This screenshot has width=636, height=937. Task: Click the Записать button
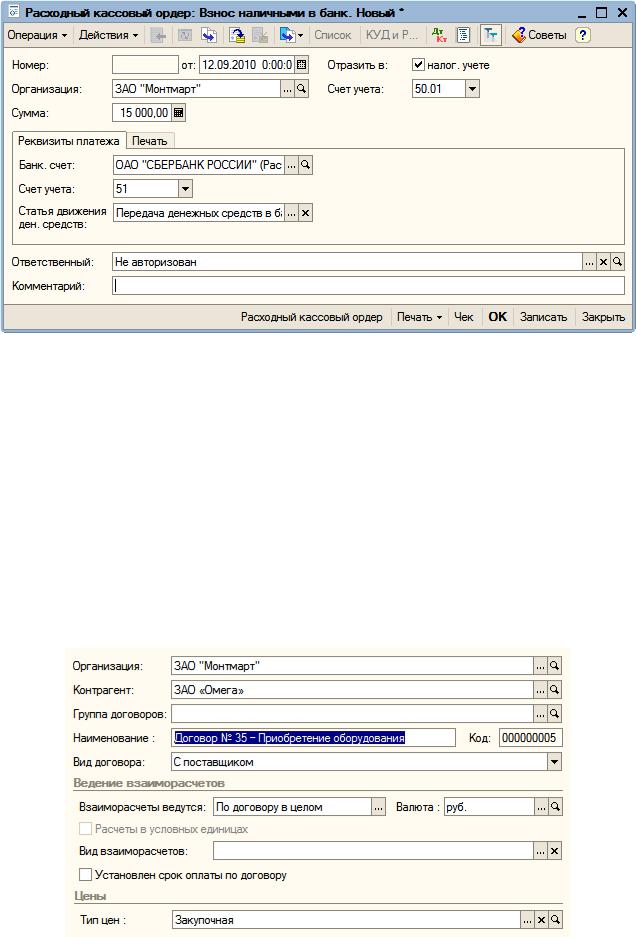click(543, 317)
